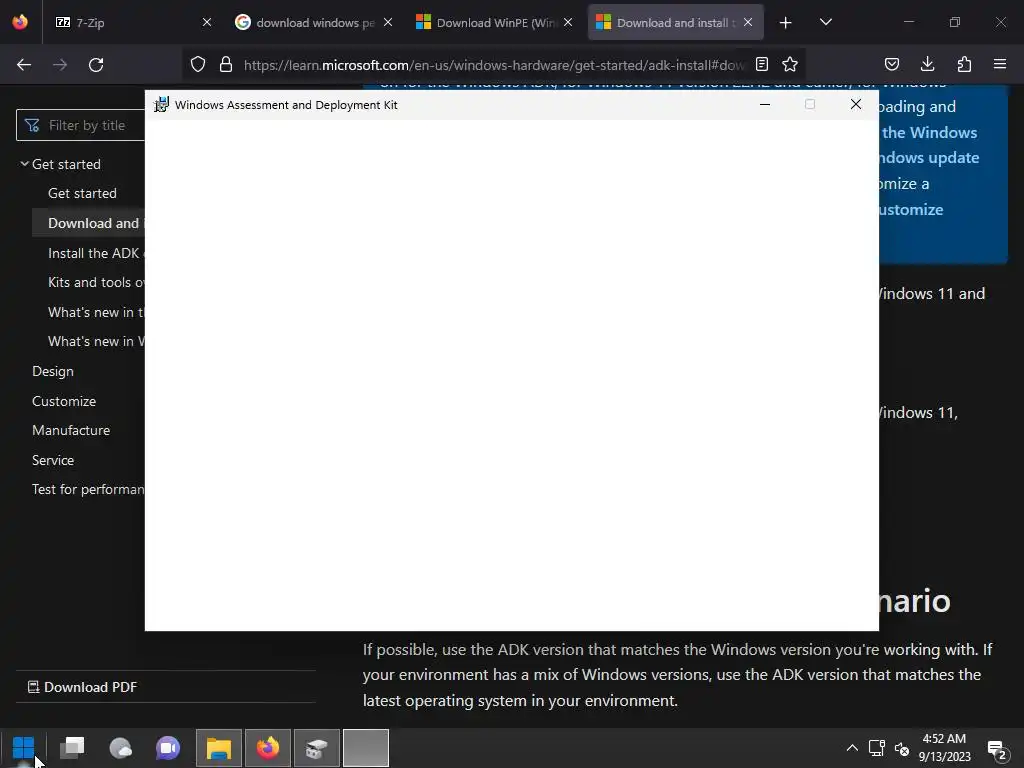Open a new browser tab

(x=786, y=23)
